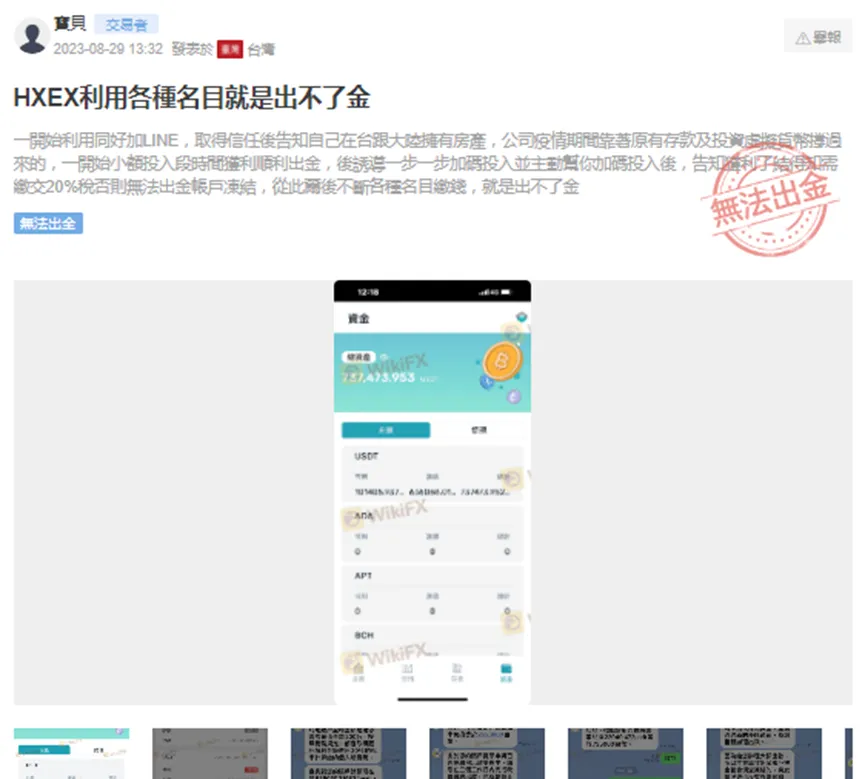The height and width of the screenshot is (779, 865).
Task: Select the fifth thumbnail in the strip
Action: pyautogui.click(x=626, y=753)
